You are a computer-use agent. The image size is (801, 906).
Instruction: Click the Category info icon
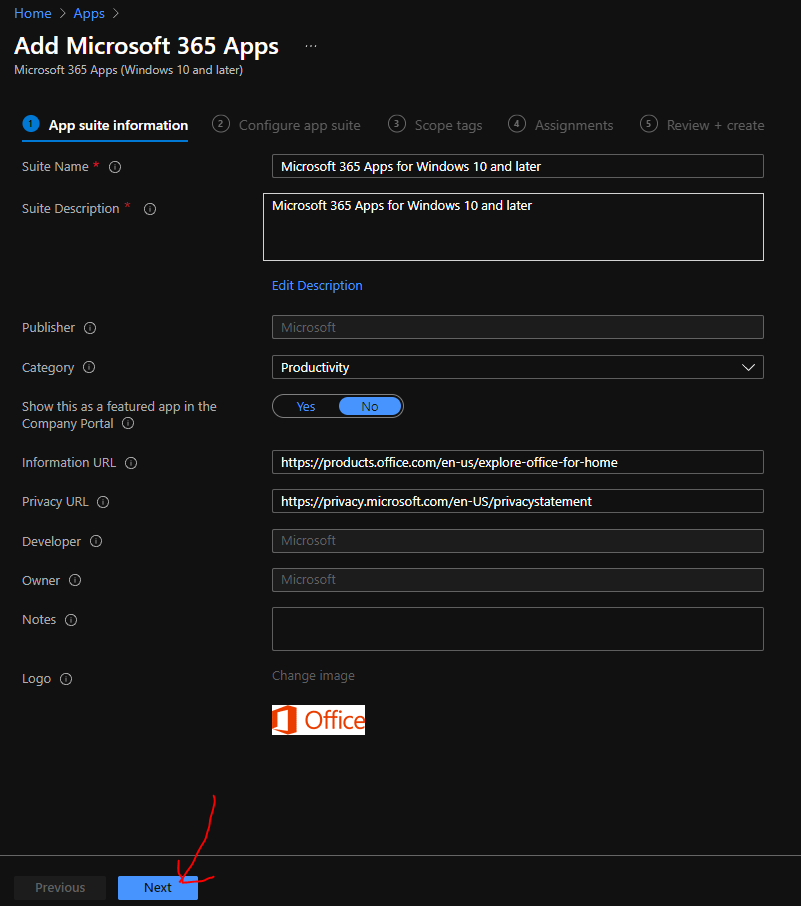click(88, 367)
